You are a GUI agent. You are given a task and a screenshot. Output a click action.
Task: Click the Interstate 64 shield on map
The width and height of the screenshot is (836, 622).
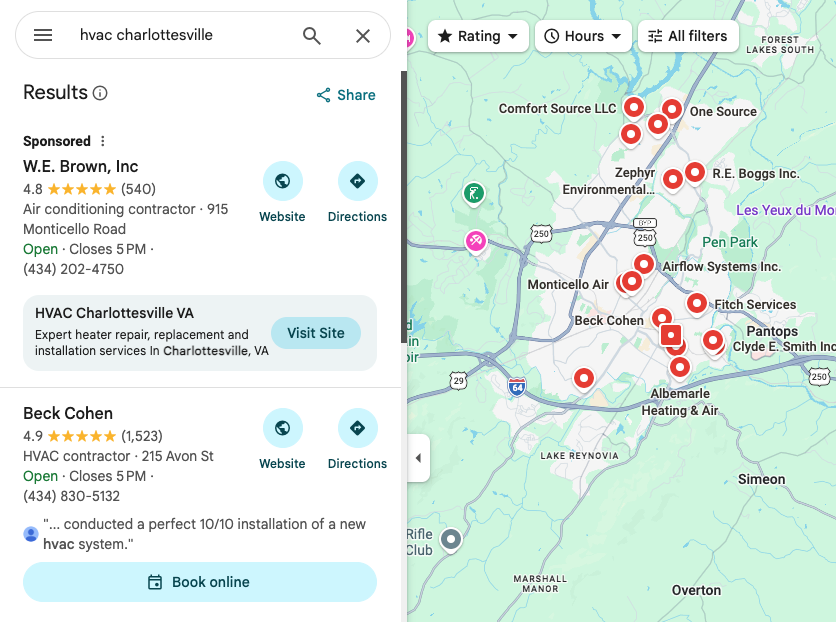[x=517, y=386]
